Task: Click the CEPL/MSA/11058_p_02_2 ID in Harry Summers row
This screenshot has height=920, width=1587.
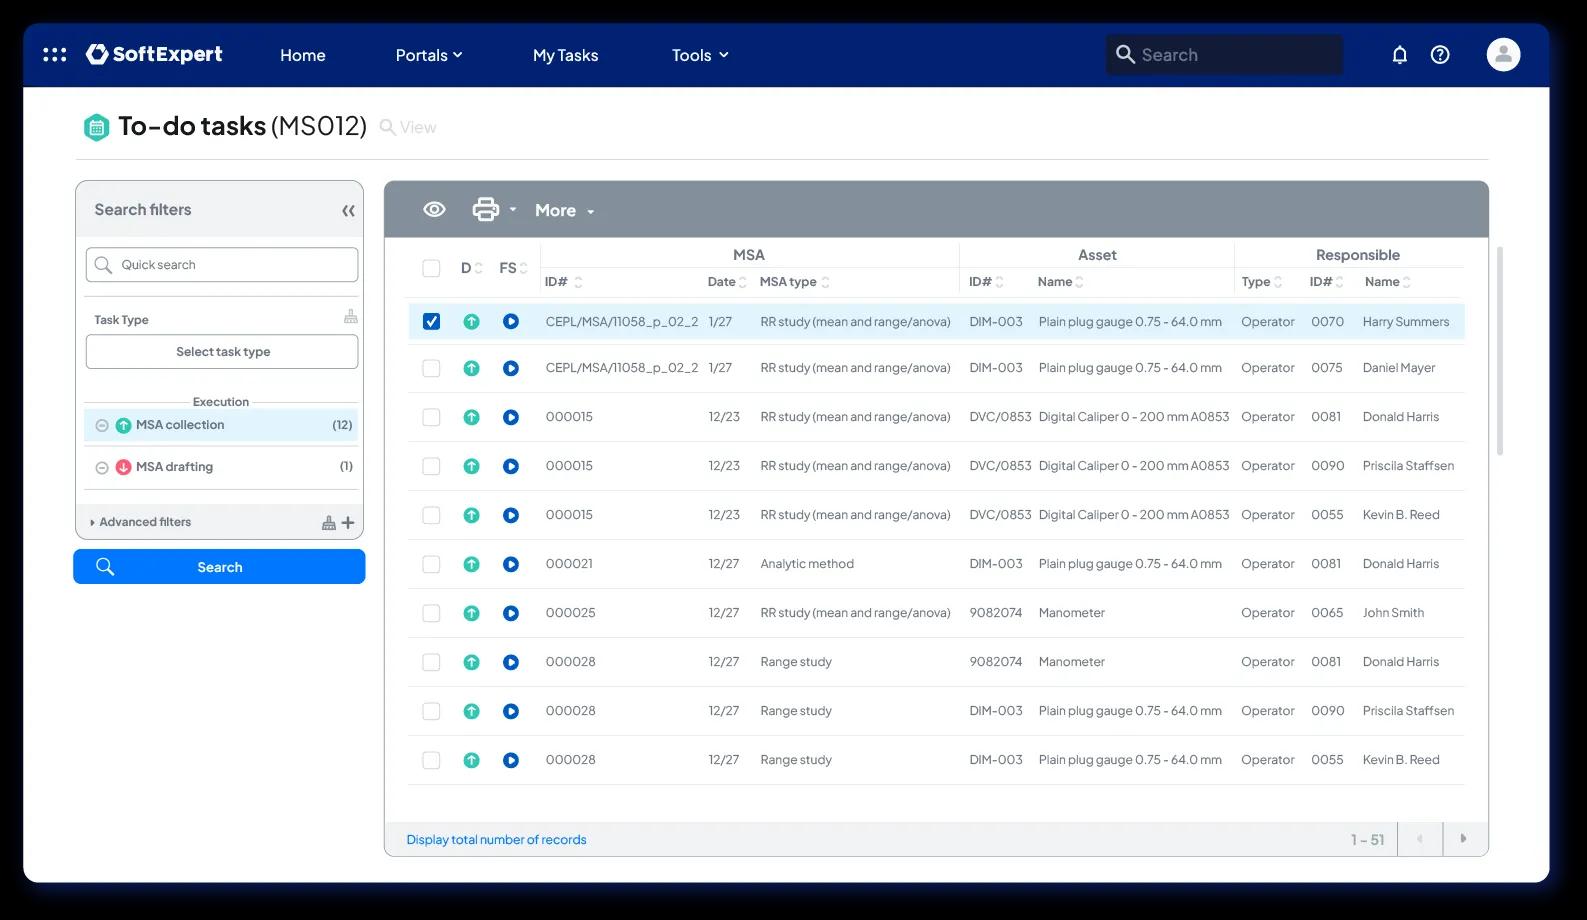Action: pos(621,322)
